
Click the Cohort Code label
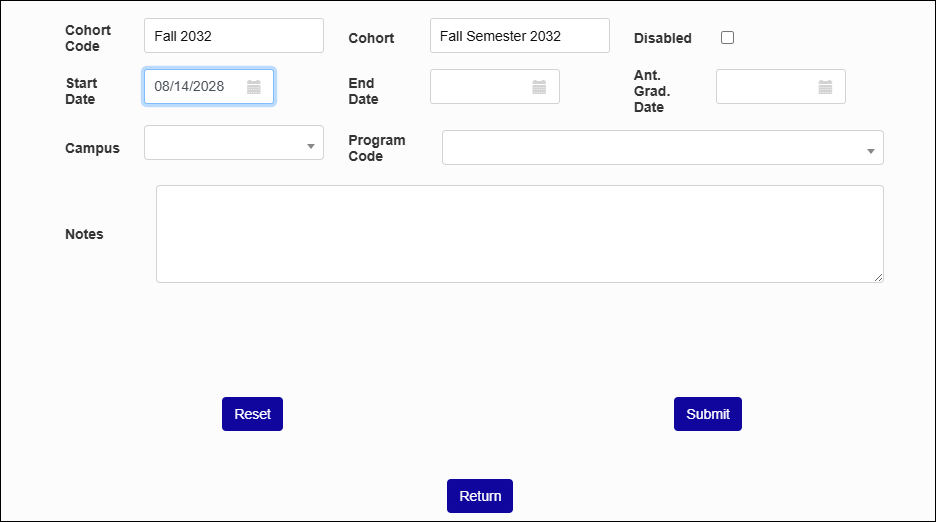[x=88, y=38]
